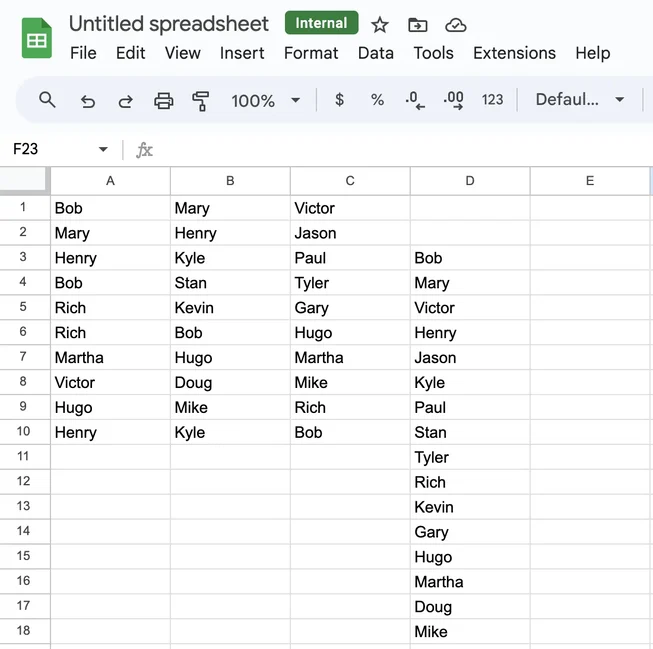Open the Data menu

376,53
